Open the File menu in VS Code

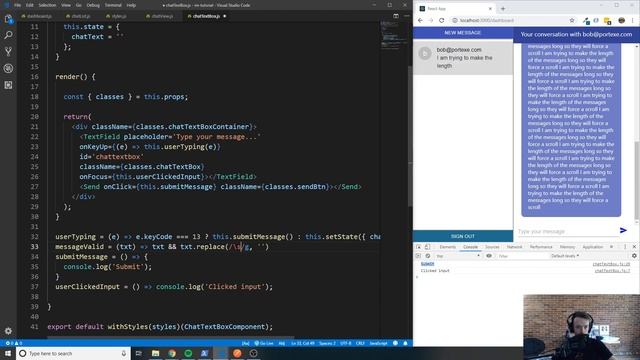coord(18,5)
